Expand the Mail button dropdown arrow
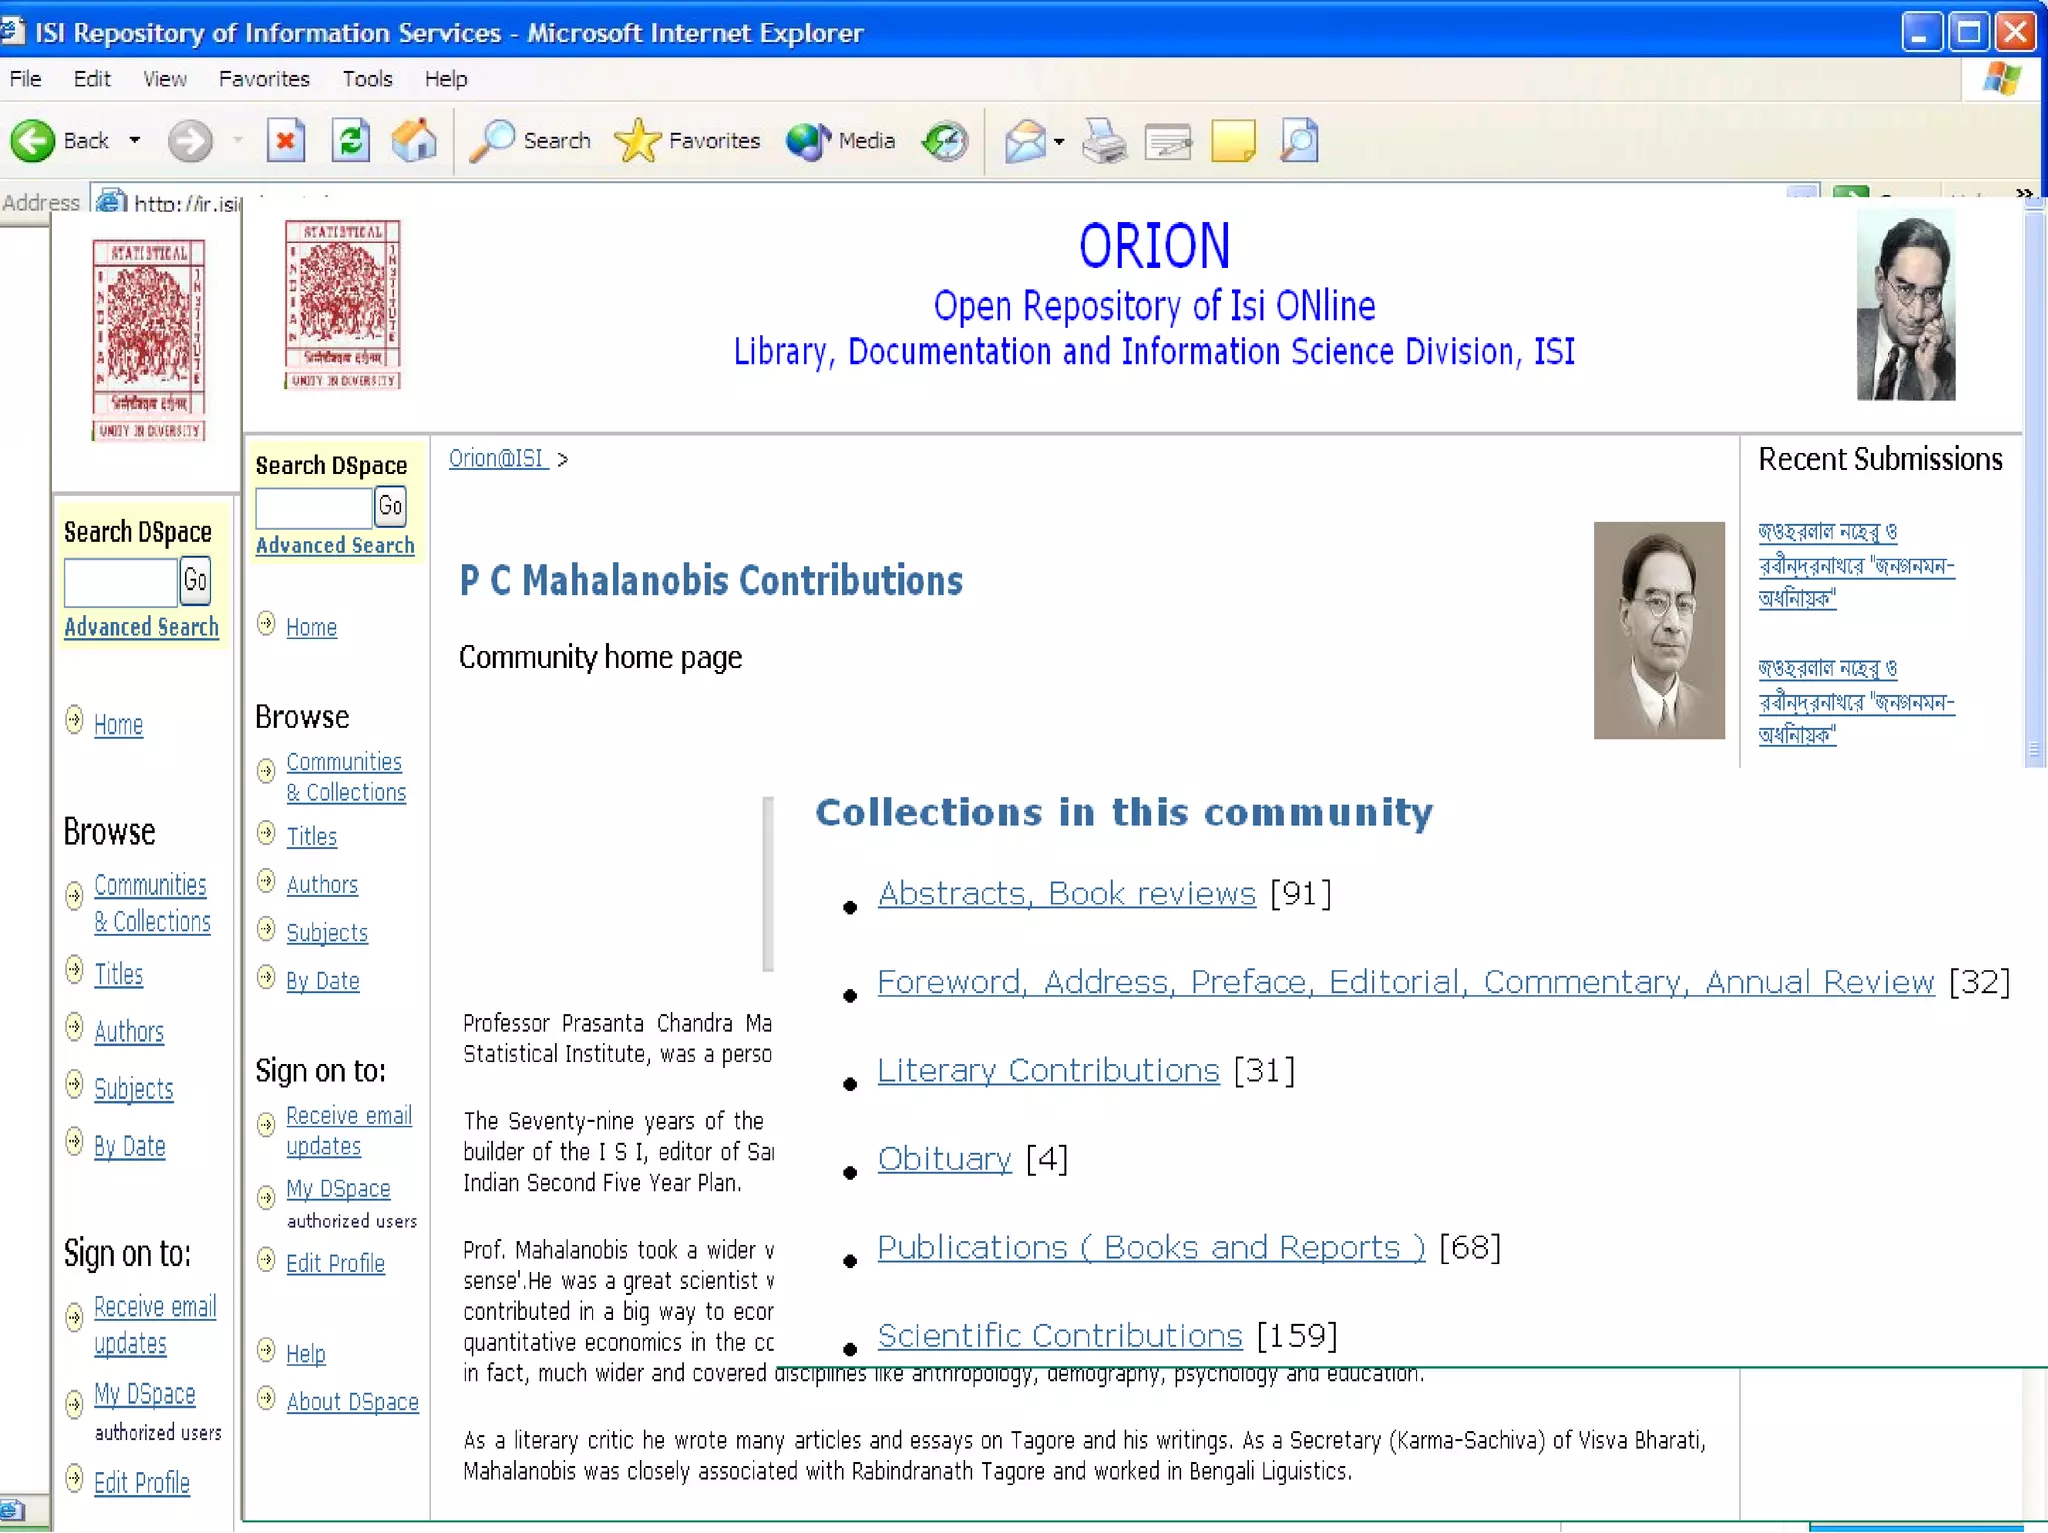Image resolution: width=2048 pixels, height=1533 pixels. click(x=1059, y=142)
